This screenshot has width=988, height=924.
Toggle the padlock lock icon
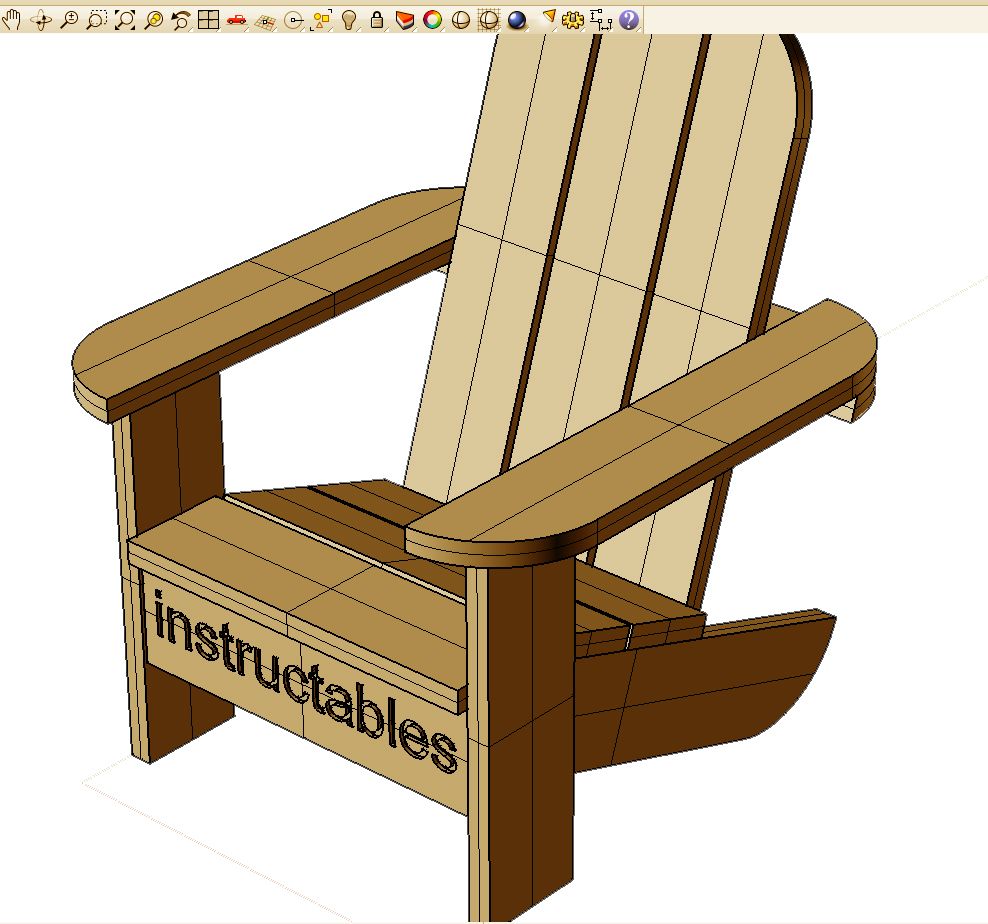coord(377,18)
